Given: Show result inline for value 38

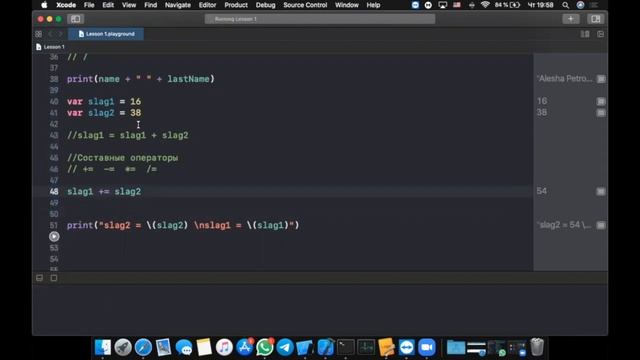Looking at the screenshot, I should [601, 113].
